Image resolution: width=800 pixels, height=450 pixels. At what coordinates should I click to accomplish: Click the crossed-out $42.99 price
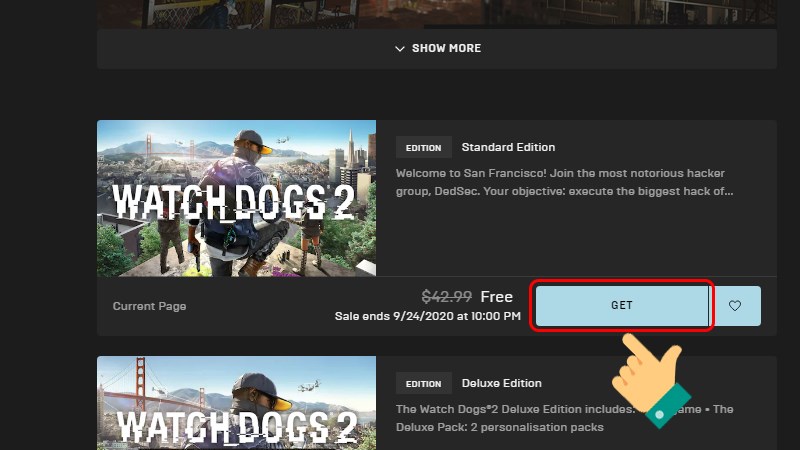click(446, 296)
